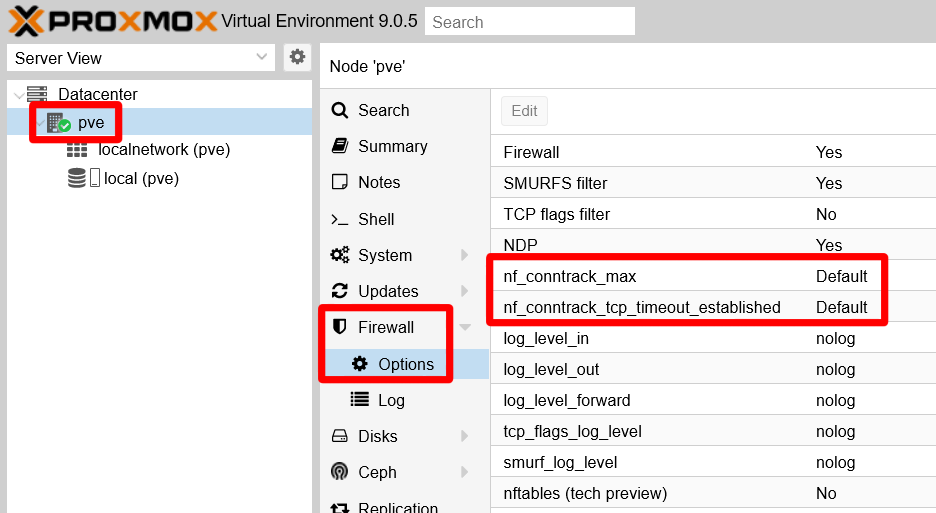Click the Ceph spiral icon
Image resolution: width=936 pixels, height=513 pixels.
(340, 471)
